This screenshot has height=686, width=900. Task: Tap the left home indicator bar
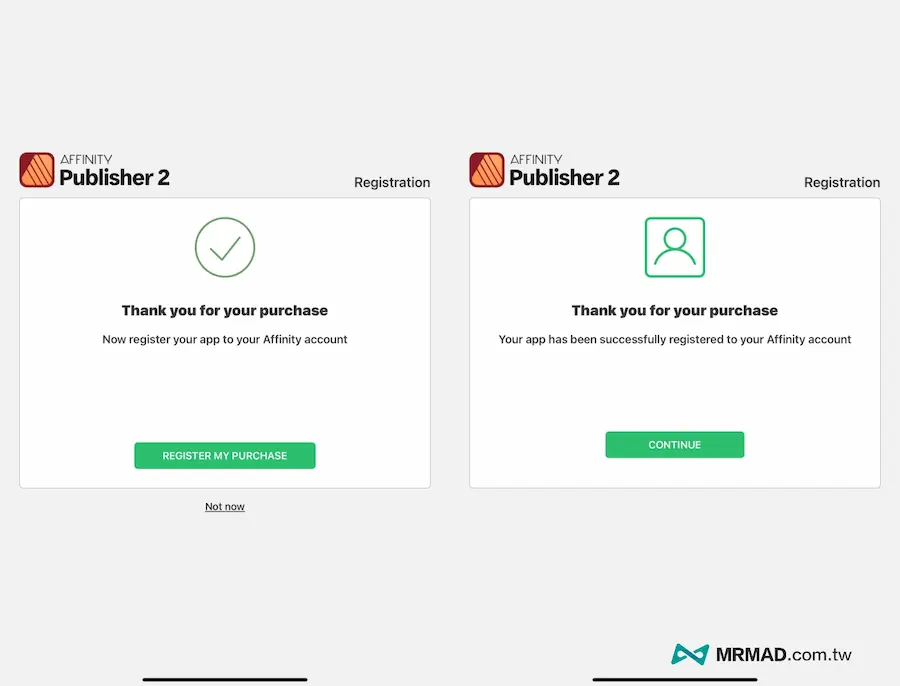pos(224,680)
